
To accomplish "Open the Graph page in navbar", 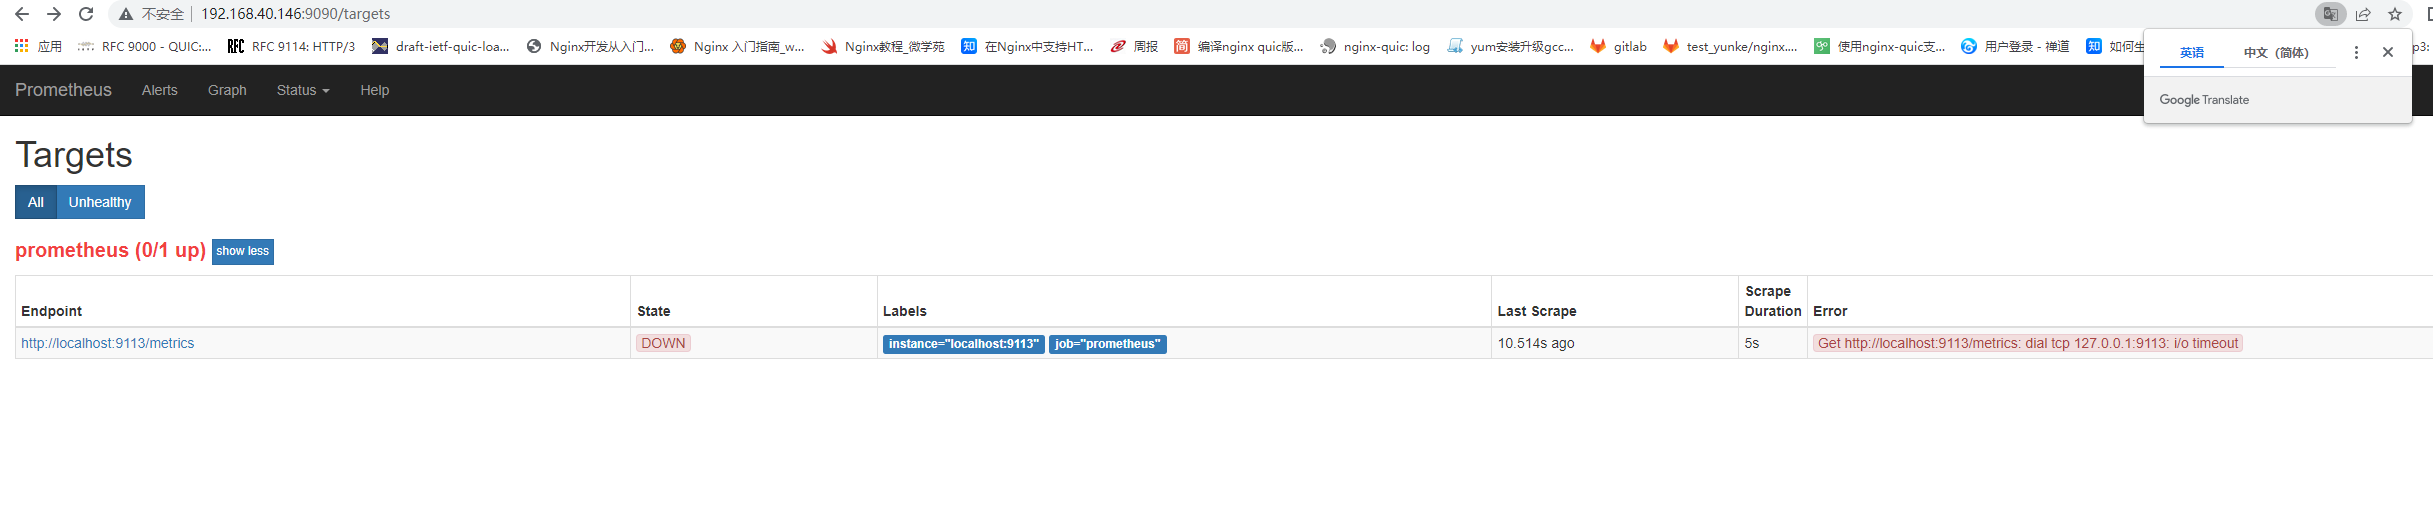I will pyautogui.click(x=227, y=90).
